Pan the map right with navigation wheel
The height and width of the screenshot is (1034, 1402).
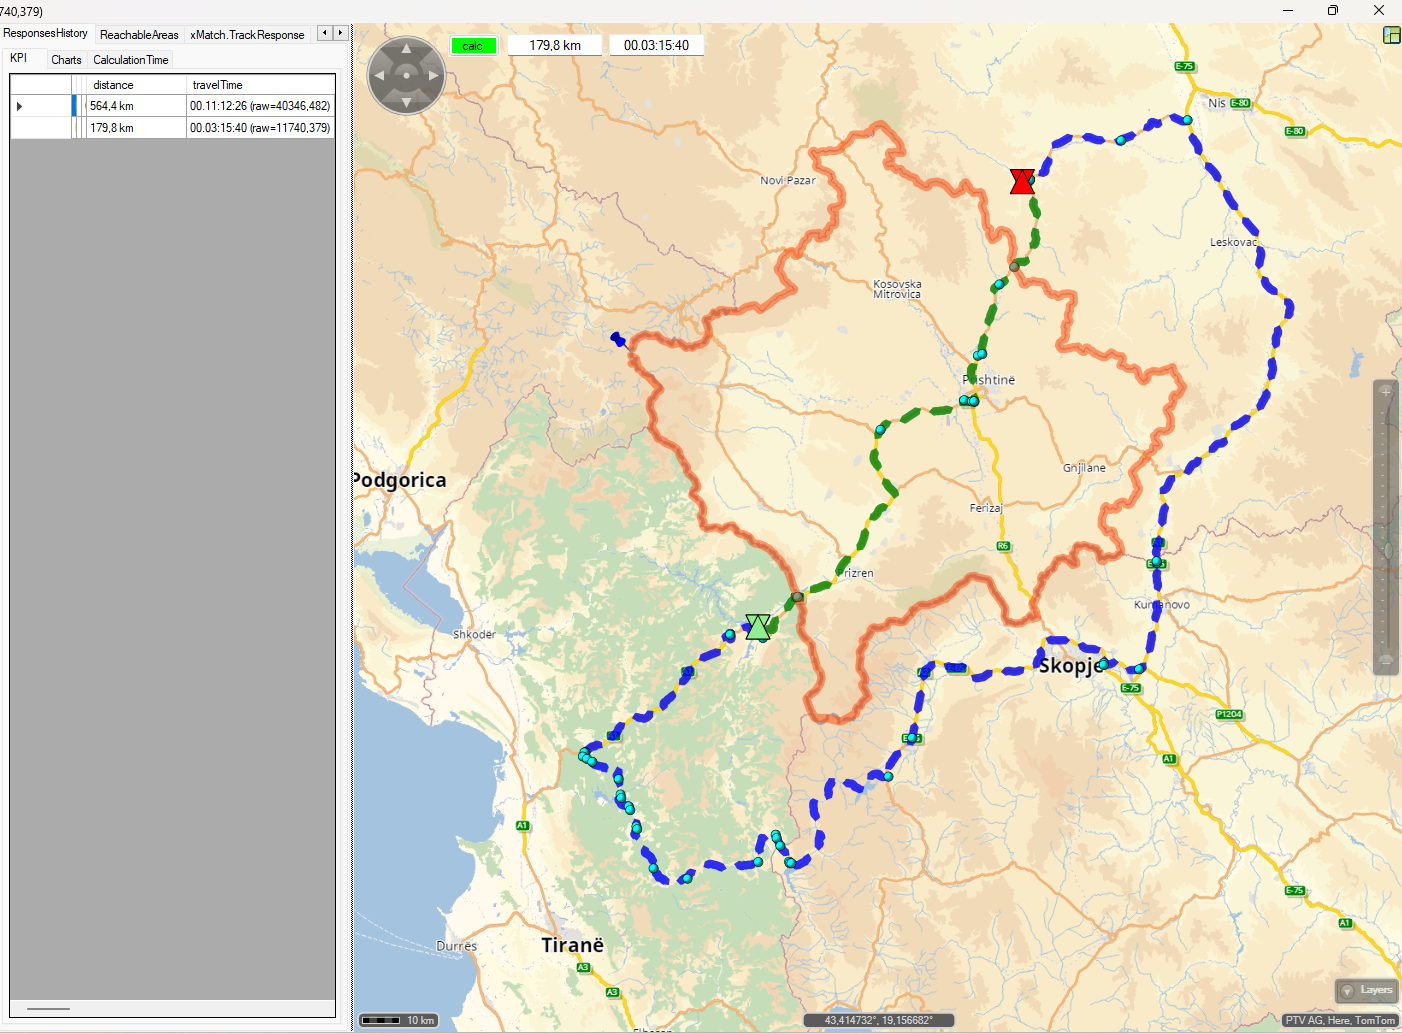pos(433,76)
